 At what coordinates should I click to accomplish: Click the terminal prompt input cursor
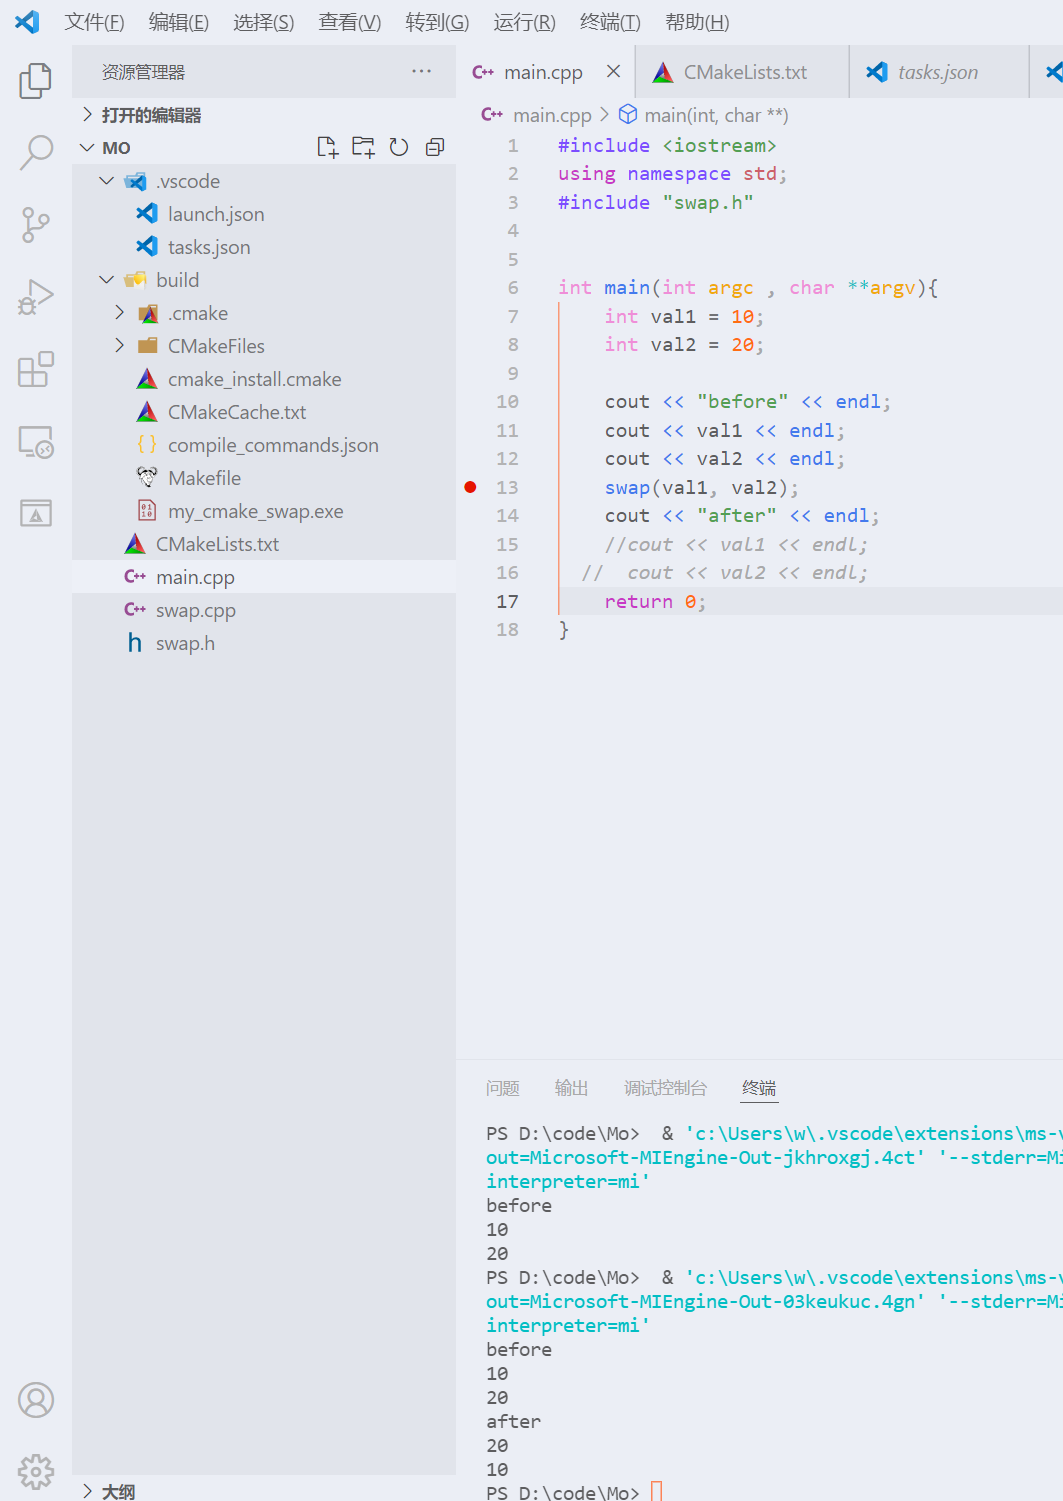coord(656,1492)
